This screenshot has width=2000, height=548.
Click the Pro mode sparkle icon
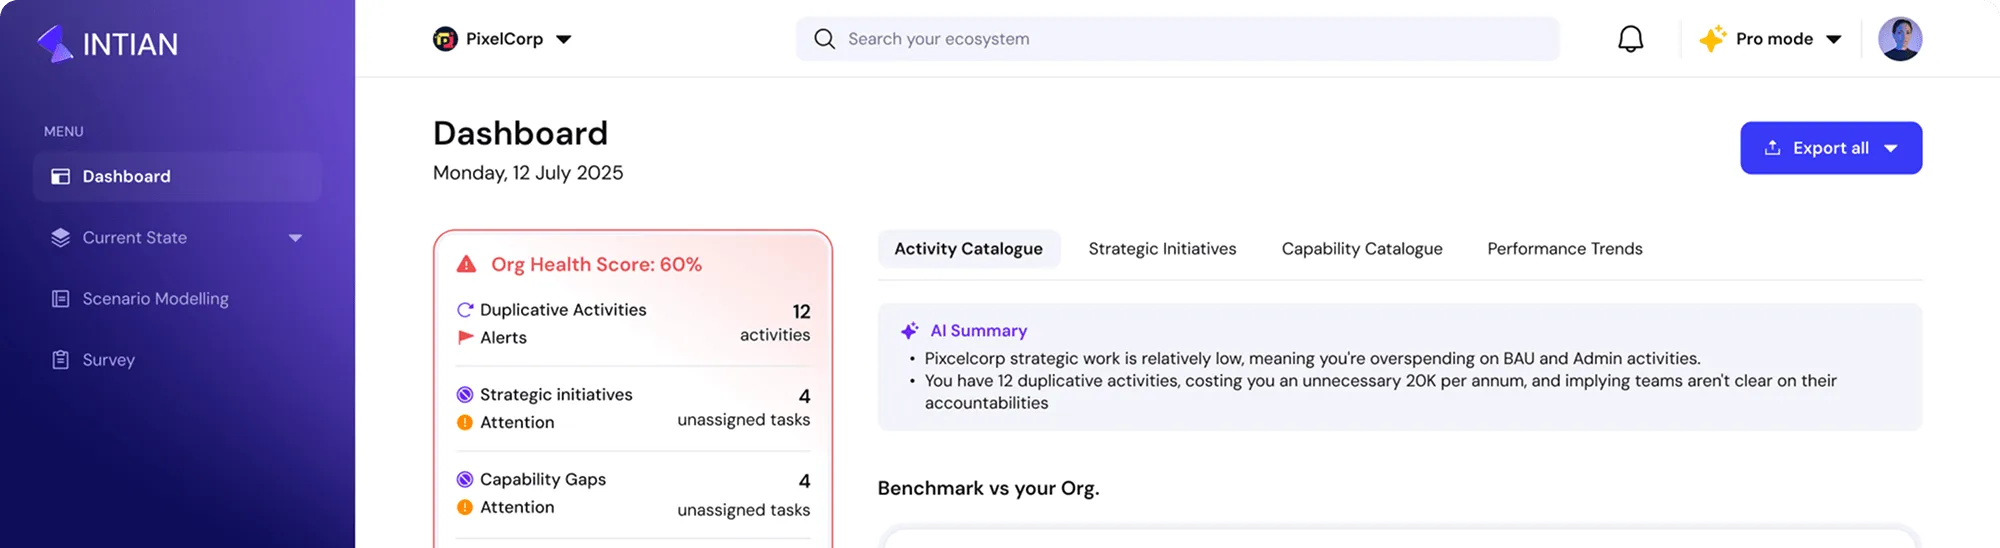click(x=1712, y=39)
